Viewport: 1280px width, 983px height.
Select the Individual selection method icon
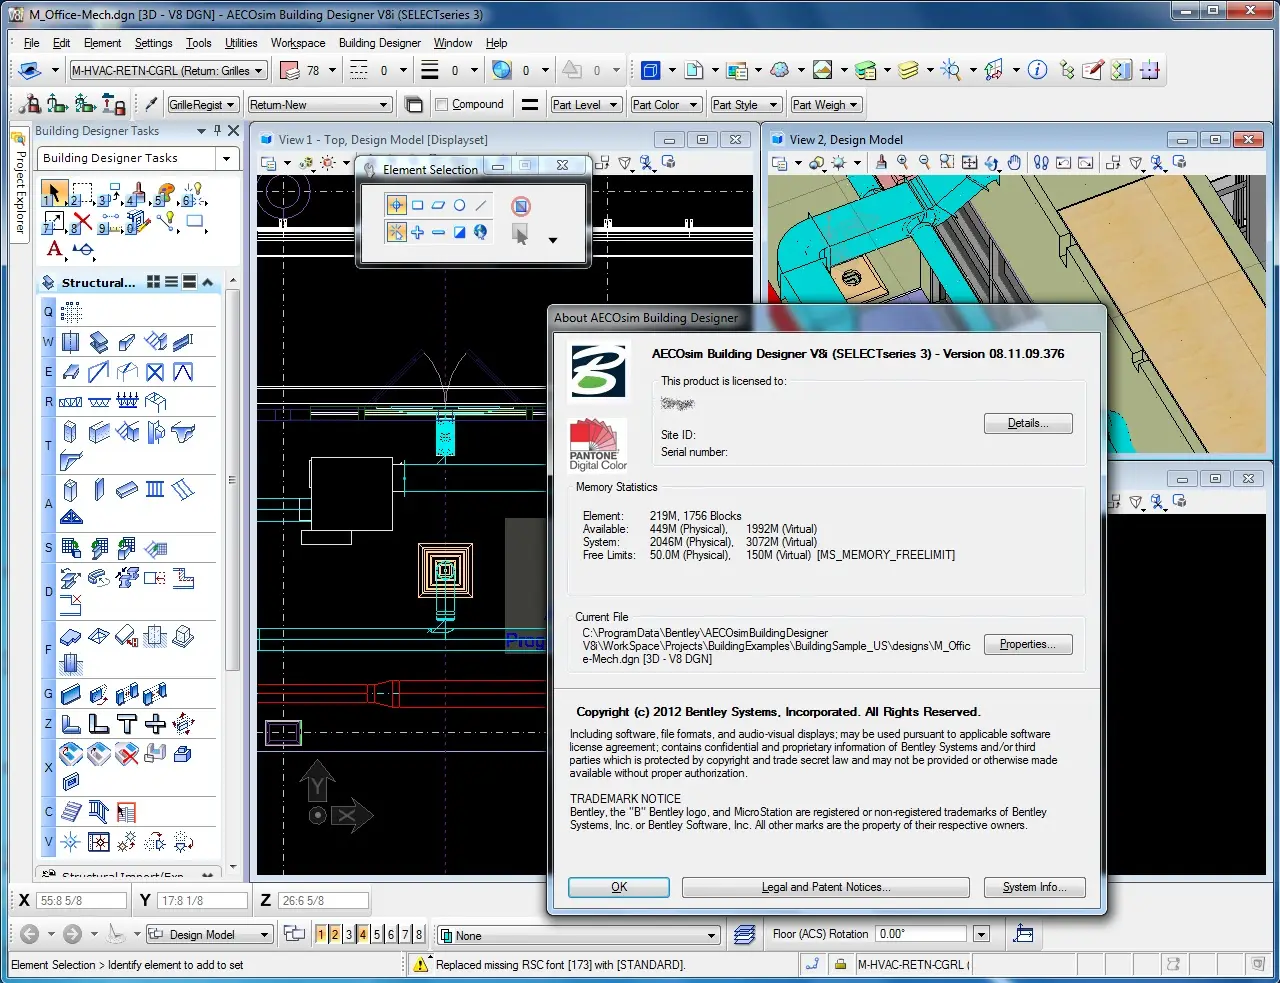point(396,205)
